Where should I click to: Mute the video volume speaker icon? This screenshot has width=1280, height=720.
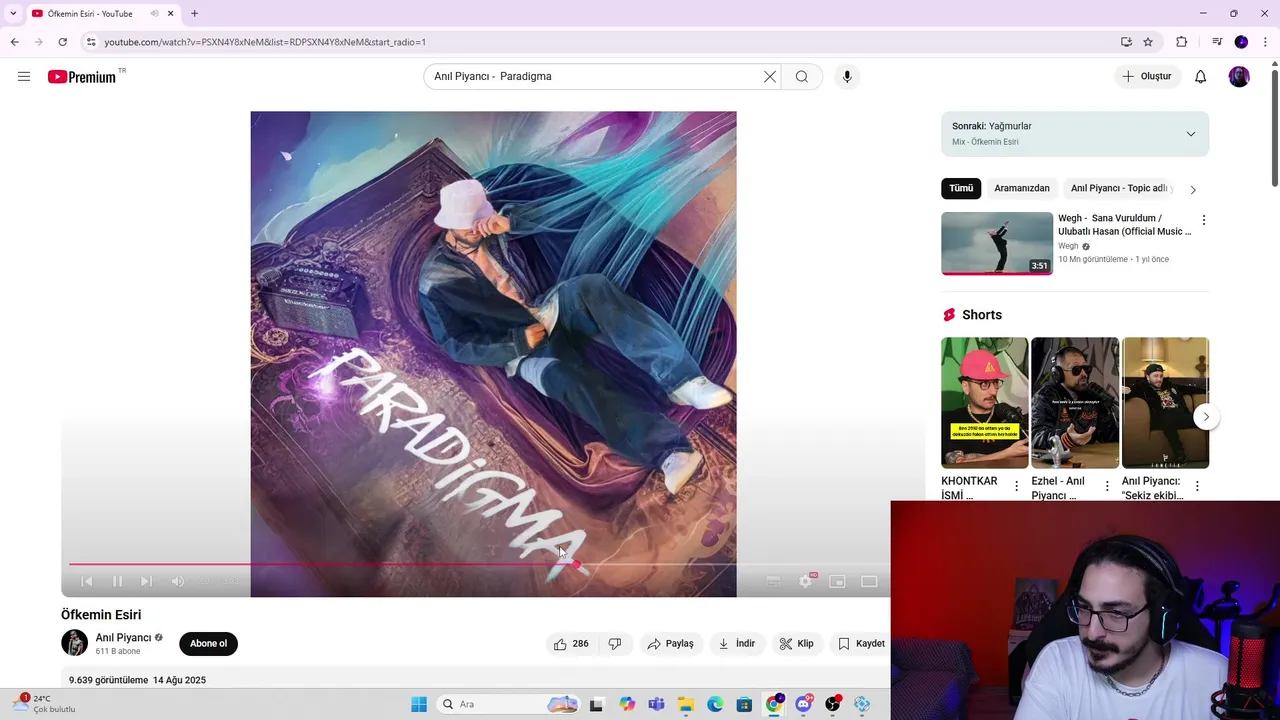[177, 581]
